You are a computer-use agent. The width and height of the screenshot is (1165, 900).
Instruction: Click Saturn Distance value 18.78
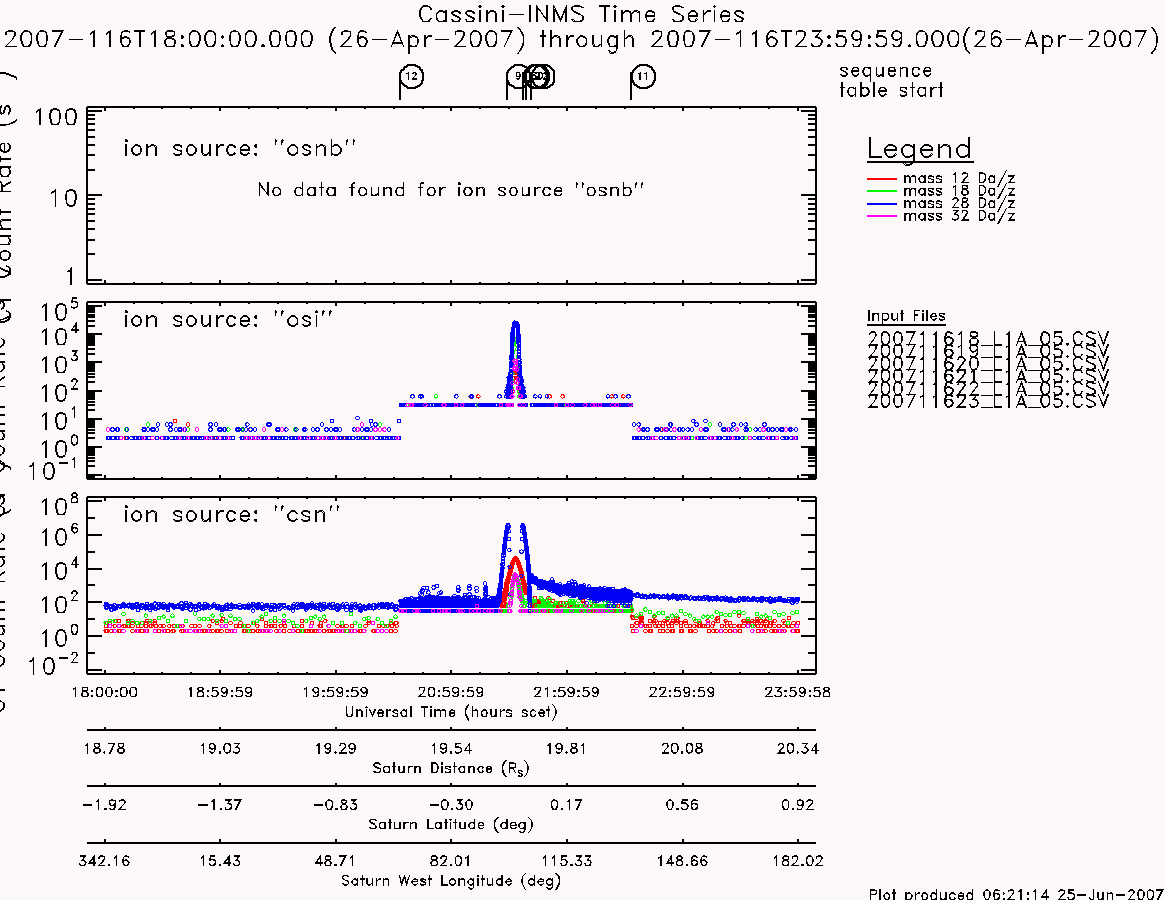point(104,748)
